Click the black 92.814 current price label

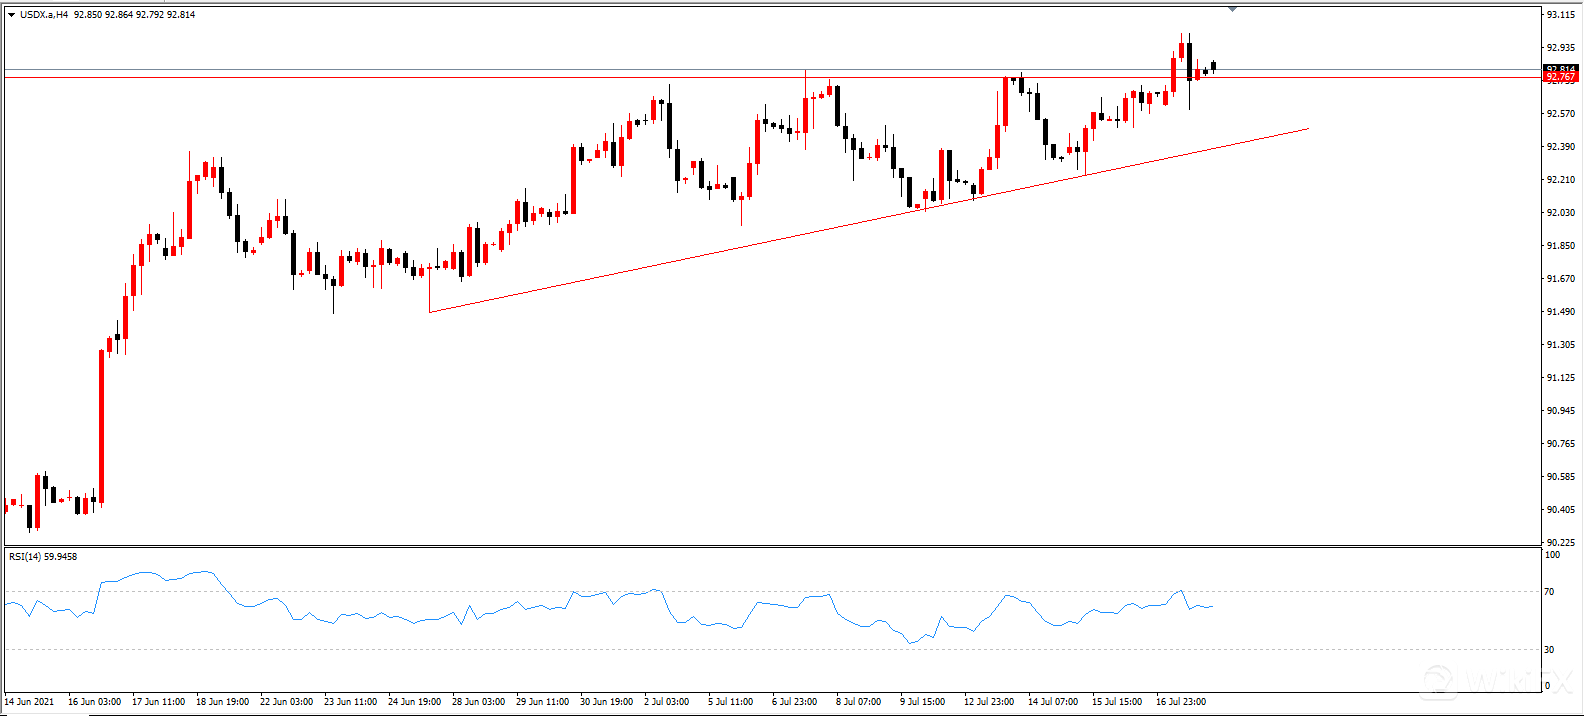(x=1560, y=69)
